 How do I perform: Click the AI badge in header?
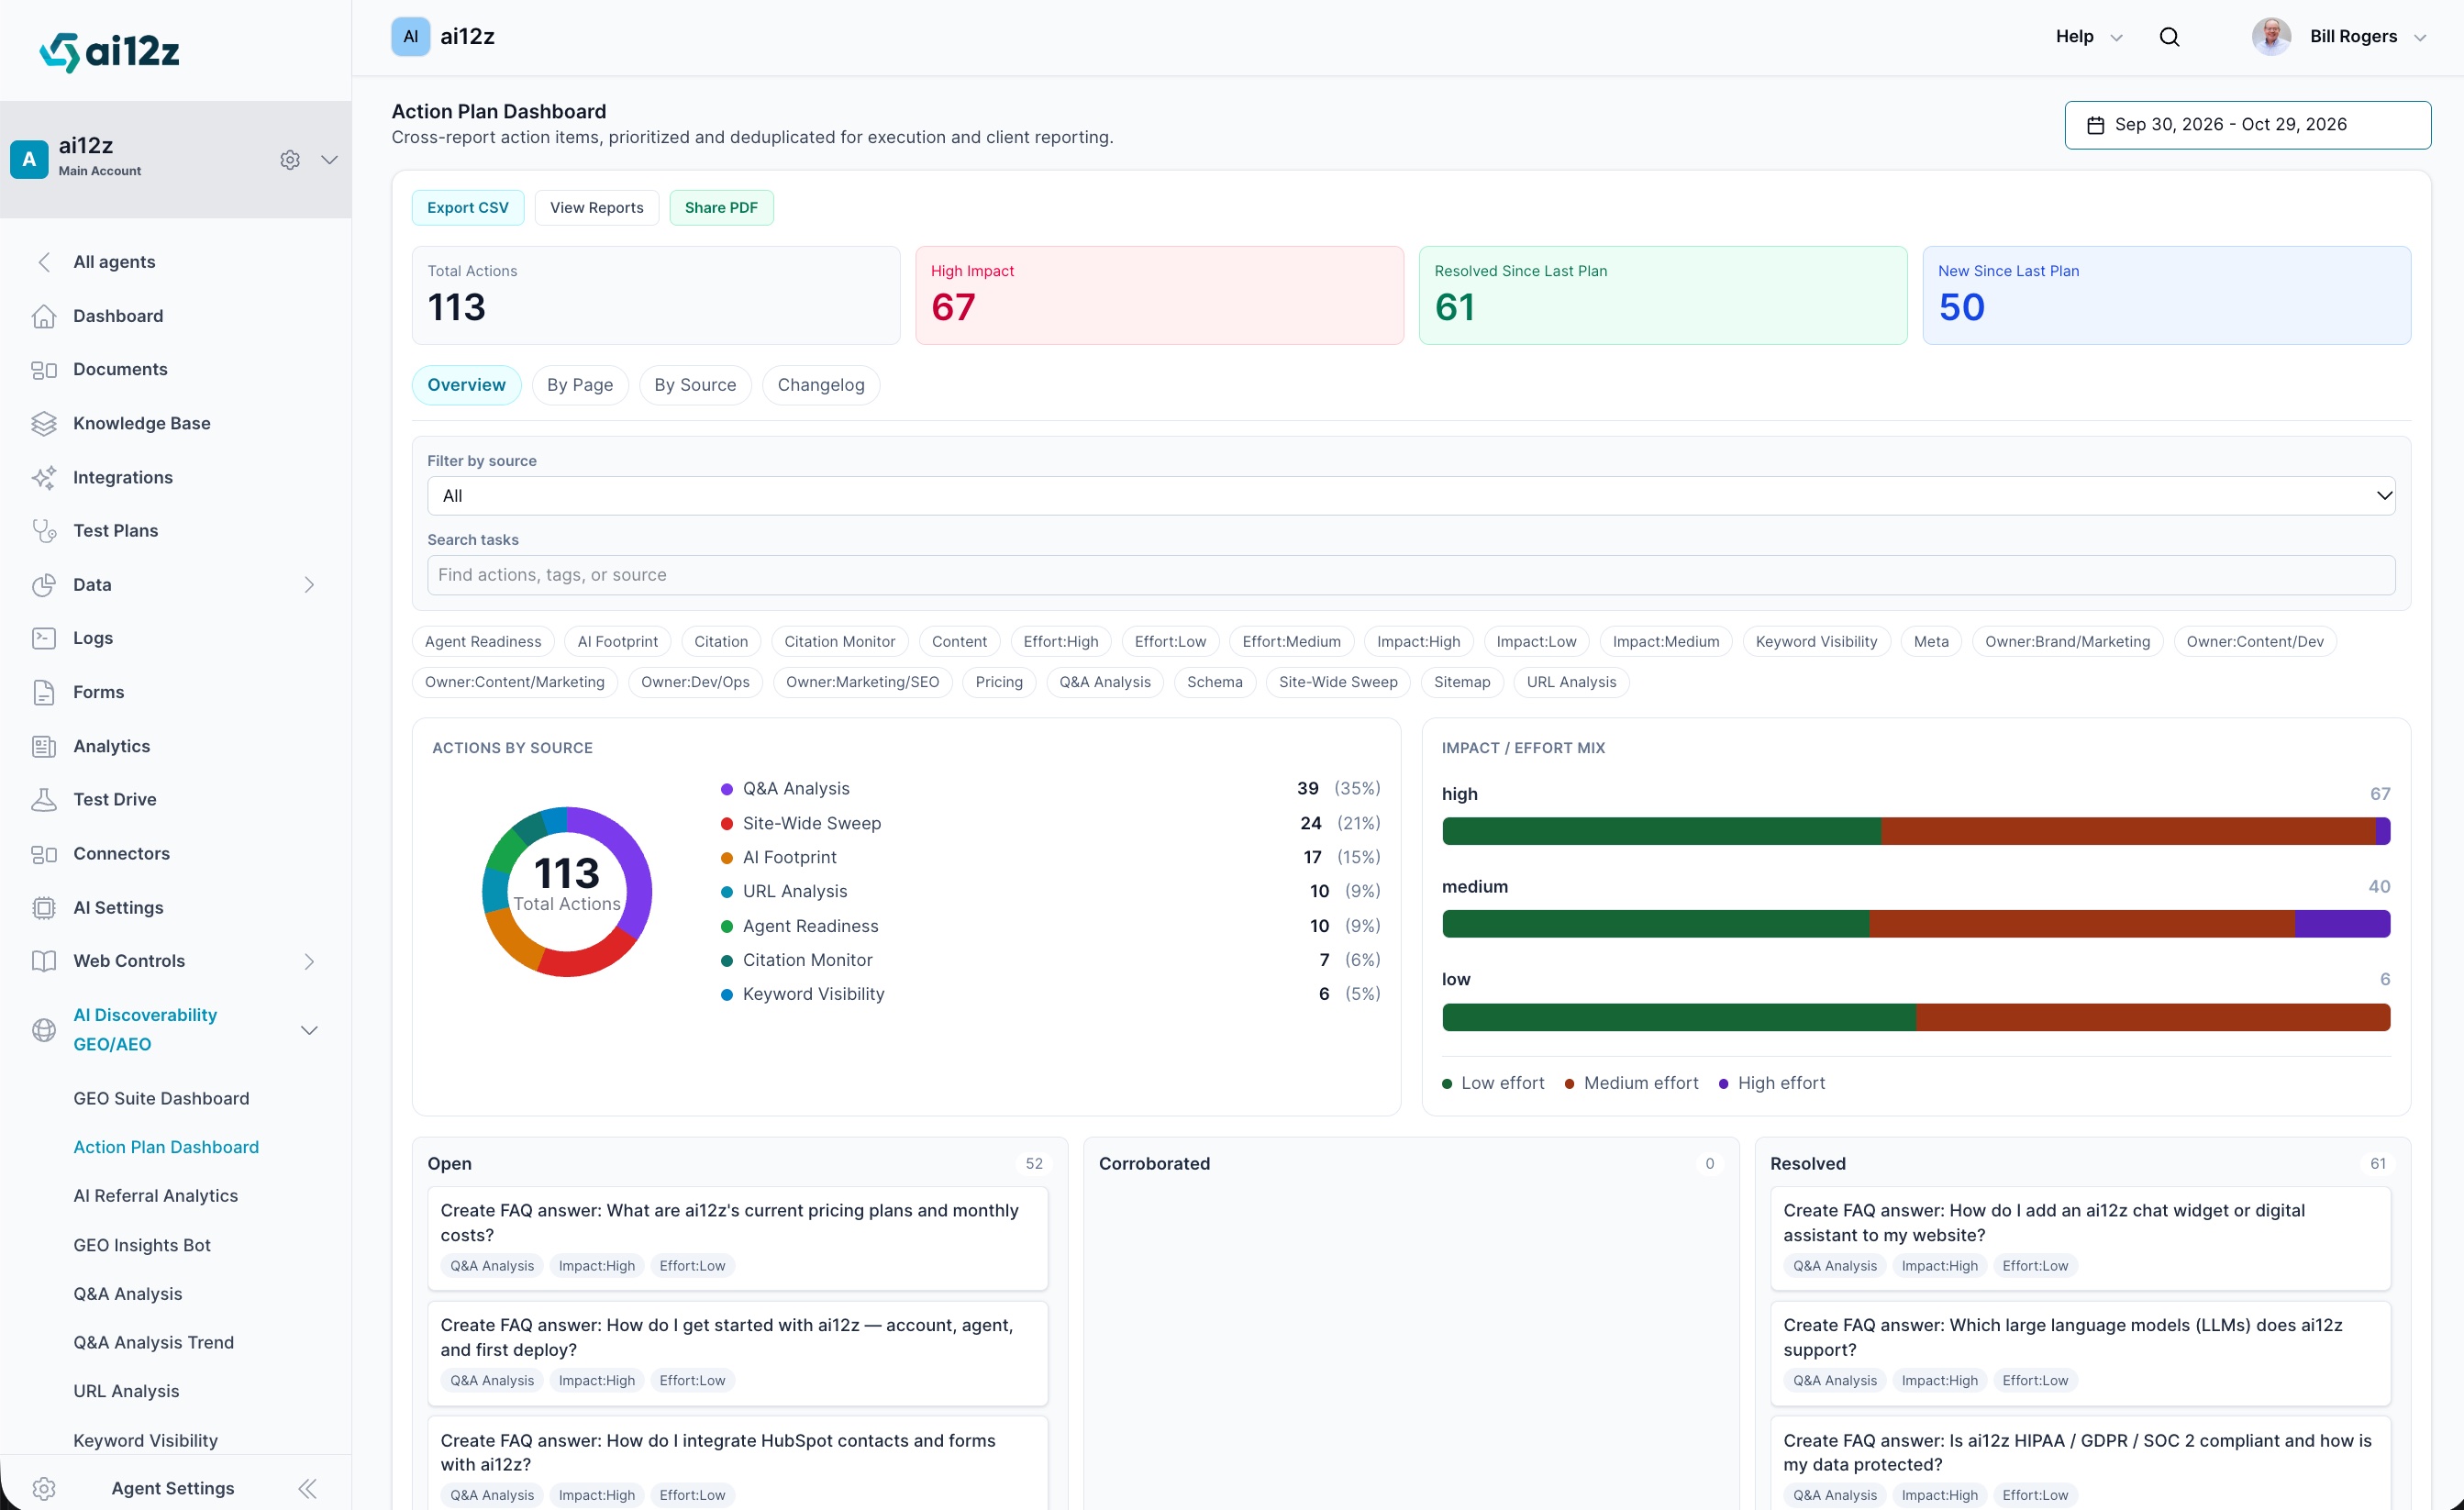click(411, 37)
